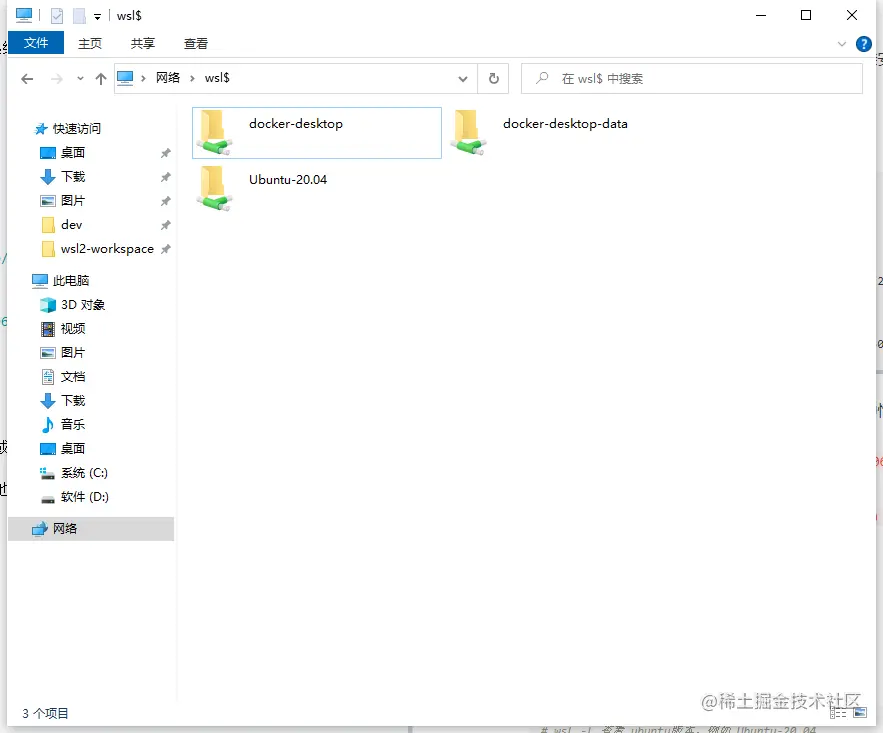Expand the ribbon with the chevron
This screenshot has height=733, width=883.
coord(842,44)
